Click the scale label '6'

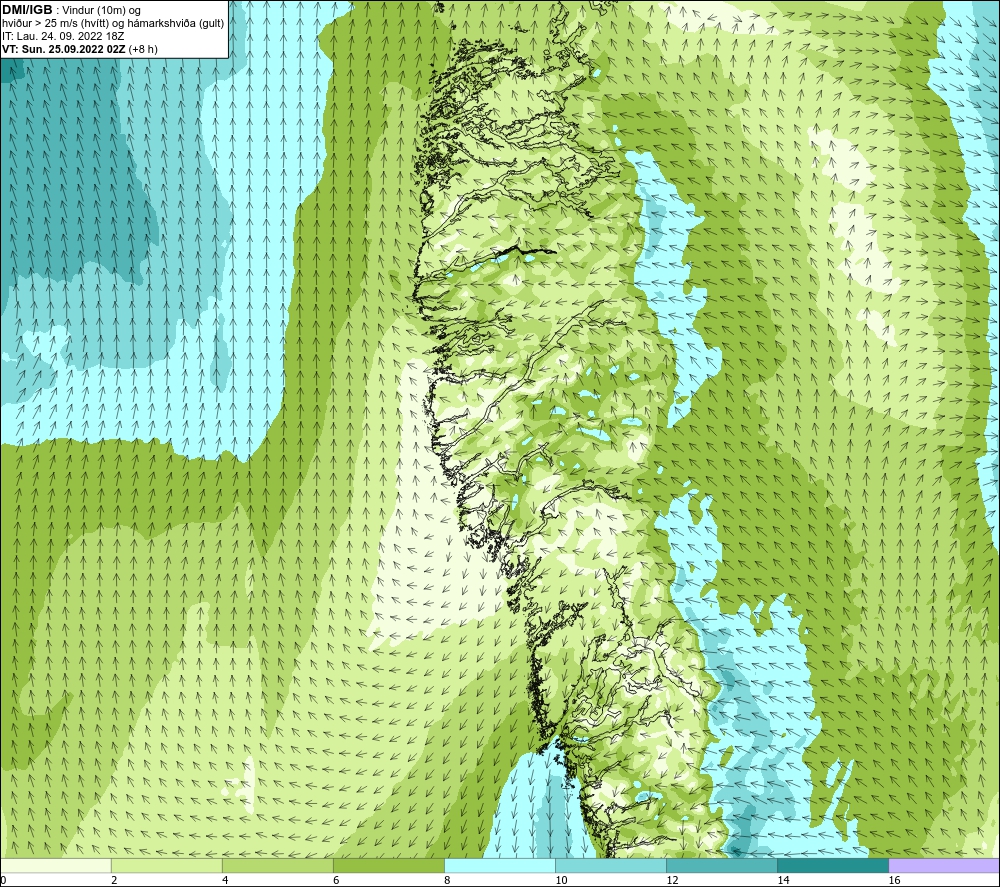click(336, 881)
